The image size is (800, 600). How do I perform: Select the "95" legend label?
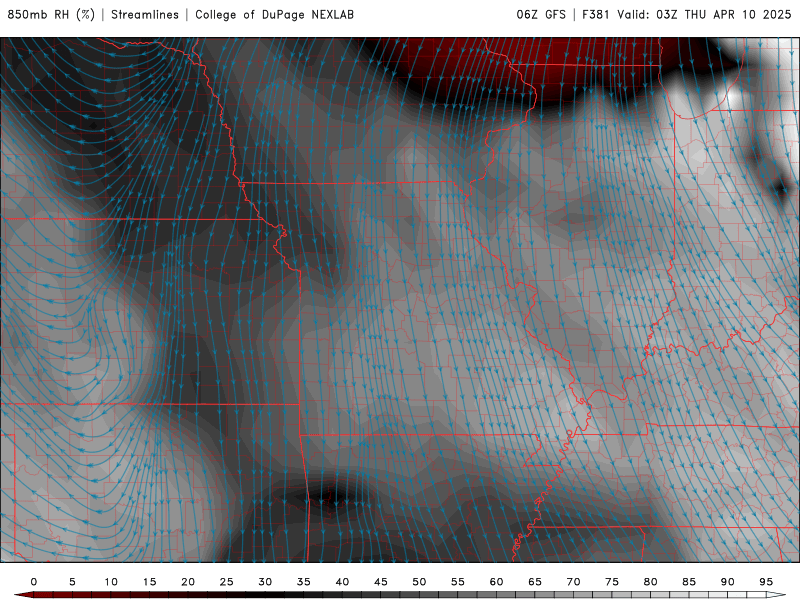pos(766,582)
